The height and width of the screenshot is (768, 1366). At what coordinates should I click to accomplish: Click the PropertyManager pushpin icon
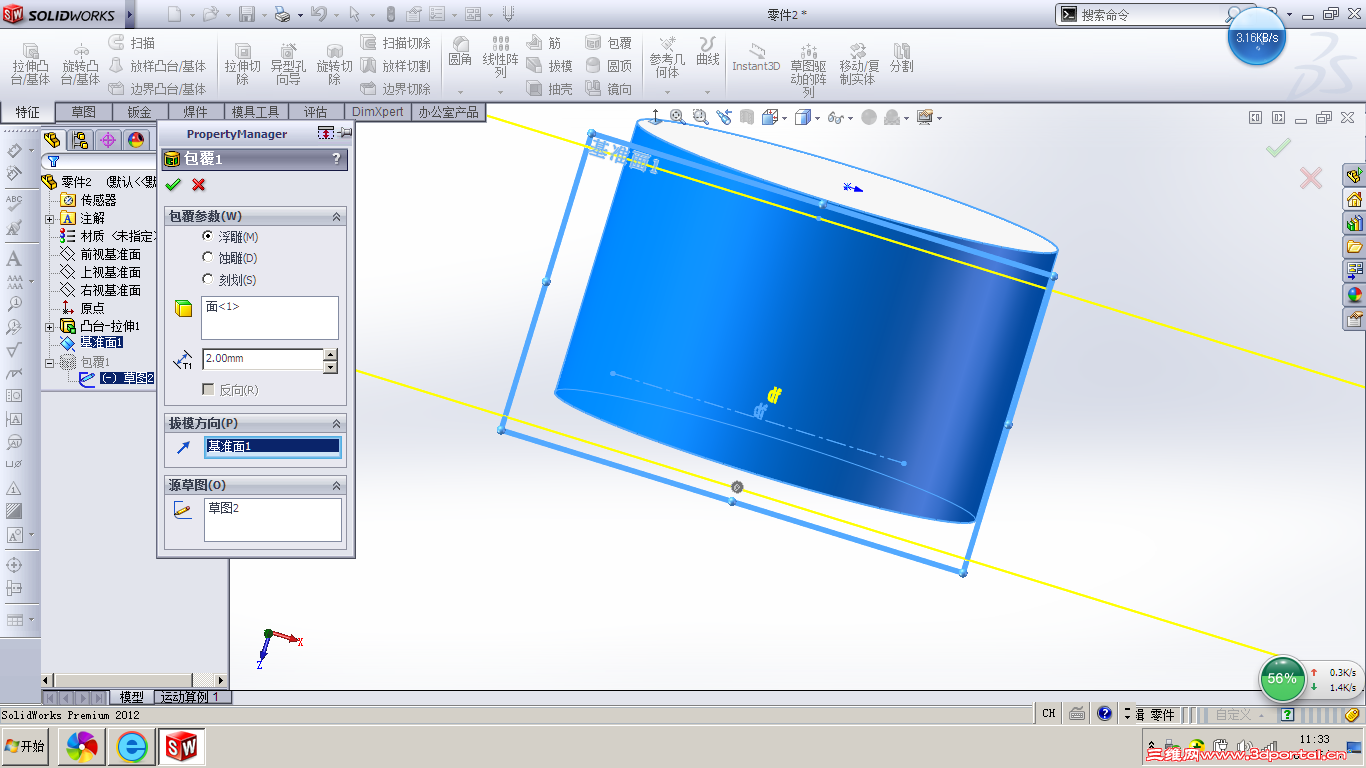(x=345, y=133)
